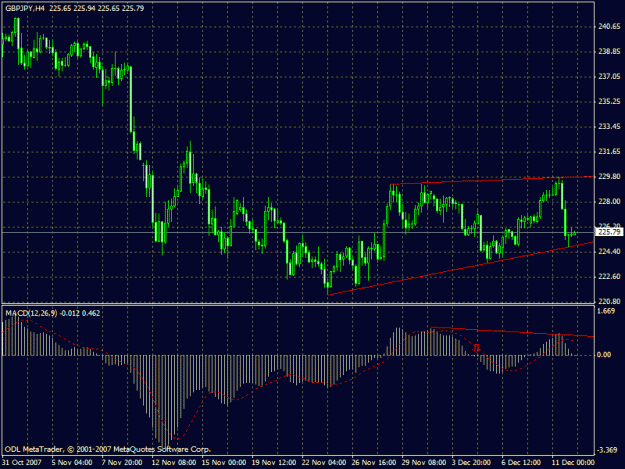Click the 31 Oct 2007 date label
Viewport: 625px width, 469px height.
(22, 462)
